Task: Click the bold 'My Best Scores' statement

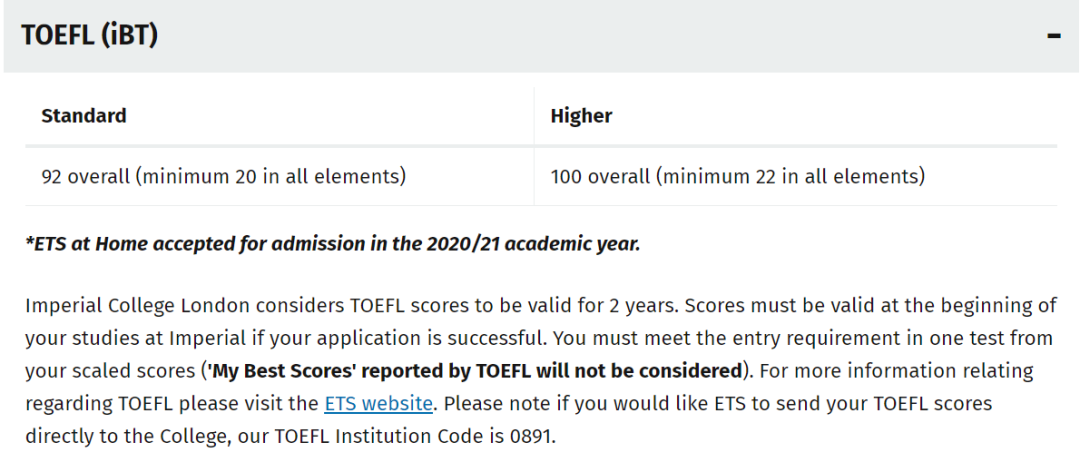Action: (x=475, y=371)
